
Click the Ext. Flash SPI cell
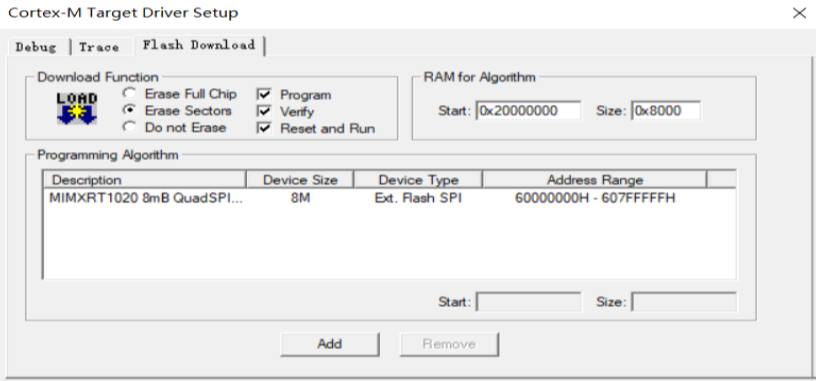click(x=419, y=198)
